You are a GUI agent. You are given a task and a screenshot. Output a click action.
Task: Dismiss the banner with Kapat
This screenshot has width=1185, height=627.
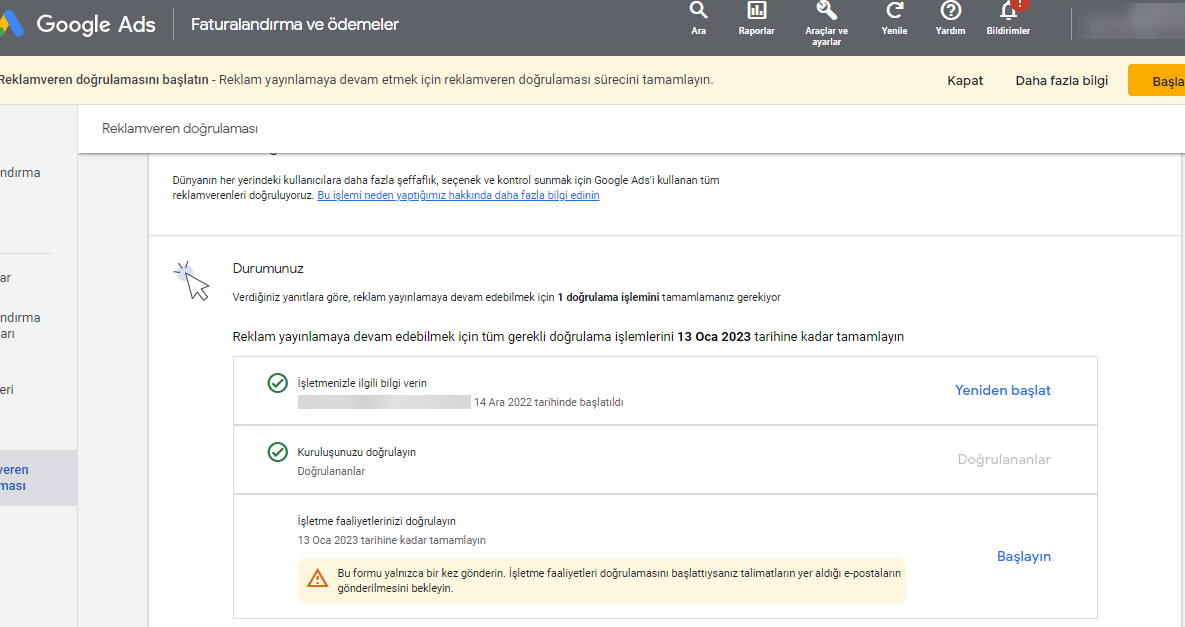pos(965,81)
